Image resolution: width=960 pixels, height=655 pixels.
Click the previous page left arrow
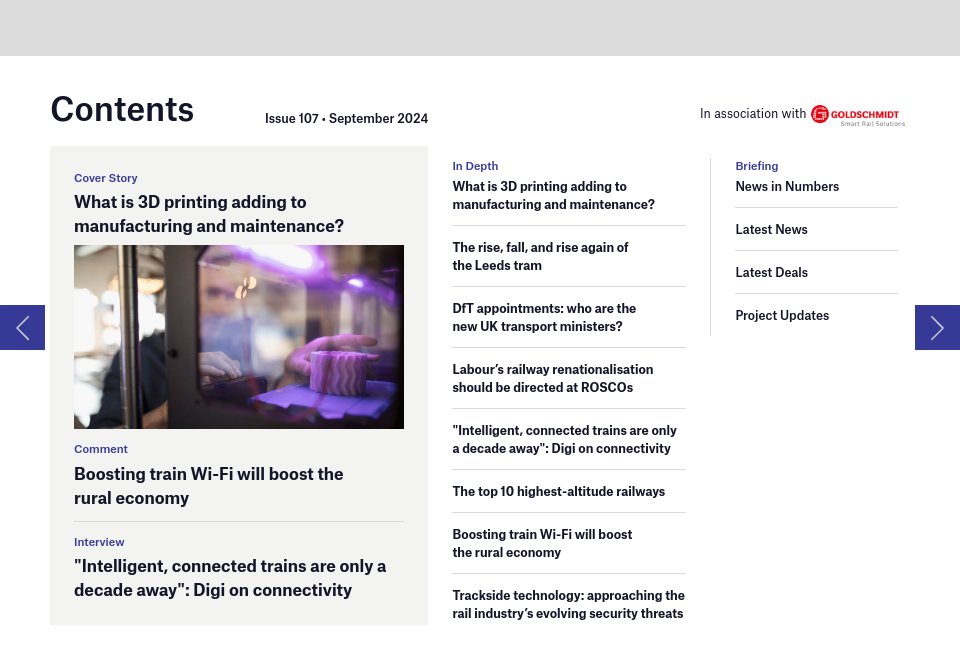coord(22,327)
